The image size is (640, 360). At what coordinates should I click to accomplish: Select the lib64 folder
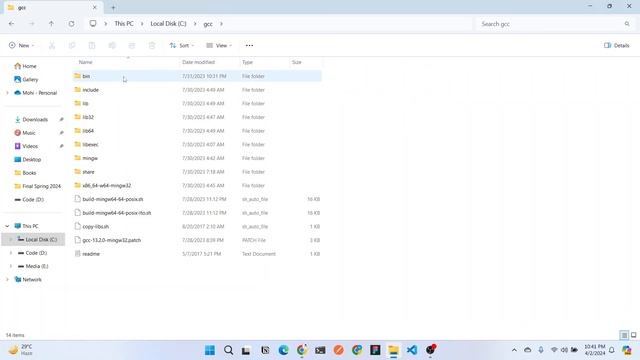pyautogui.click(x=197, y=131)
